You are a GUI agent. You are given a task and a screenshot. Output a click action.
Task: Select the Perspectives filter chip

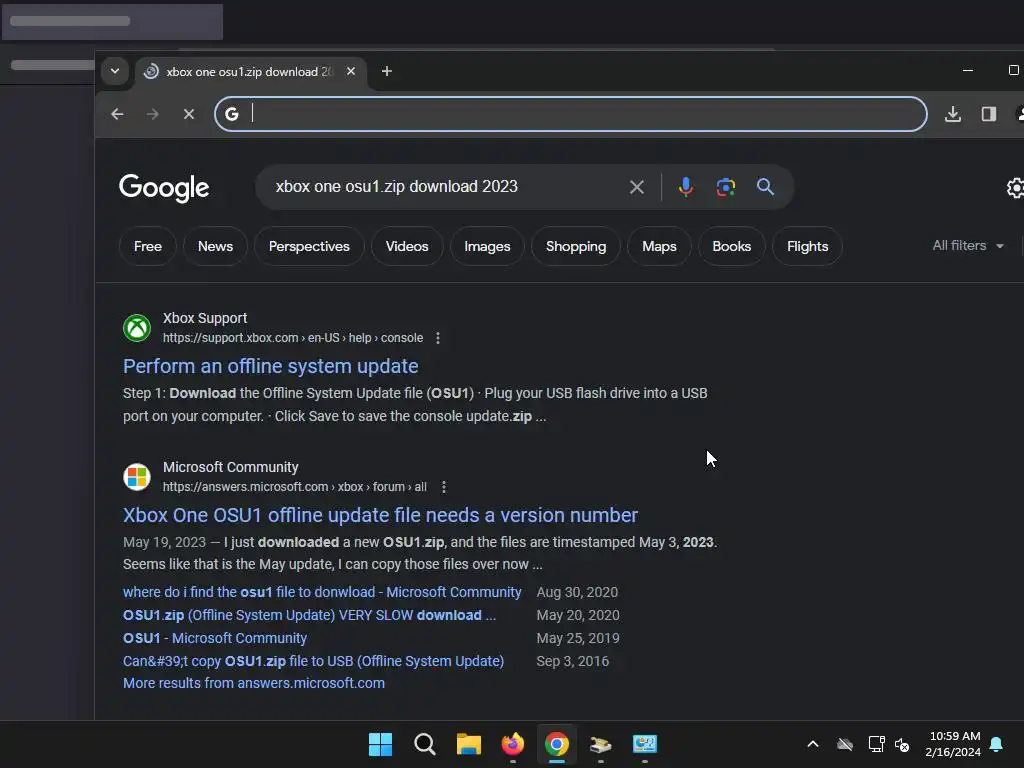click(309, 246)
